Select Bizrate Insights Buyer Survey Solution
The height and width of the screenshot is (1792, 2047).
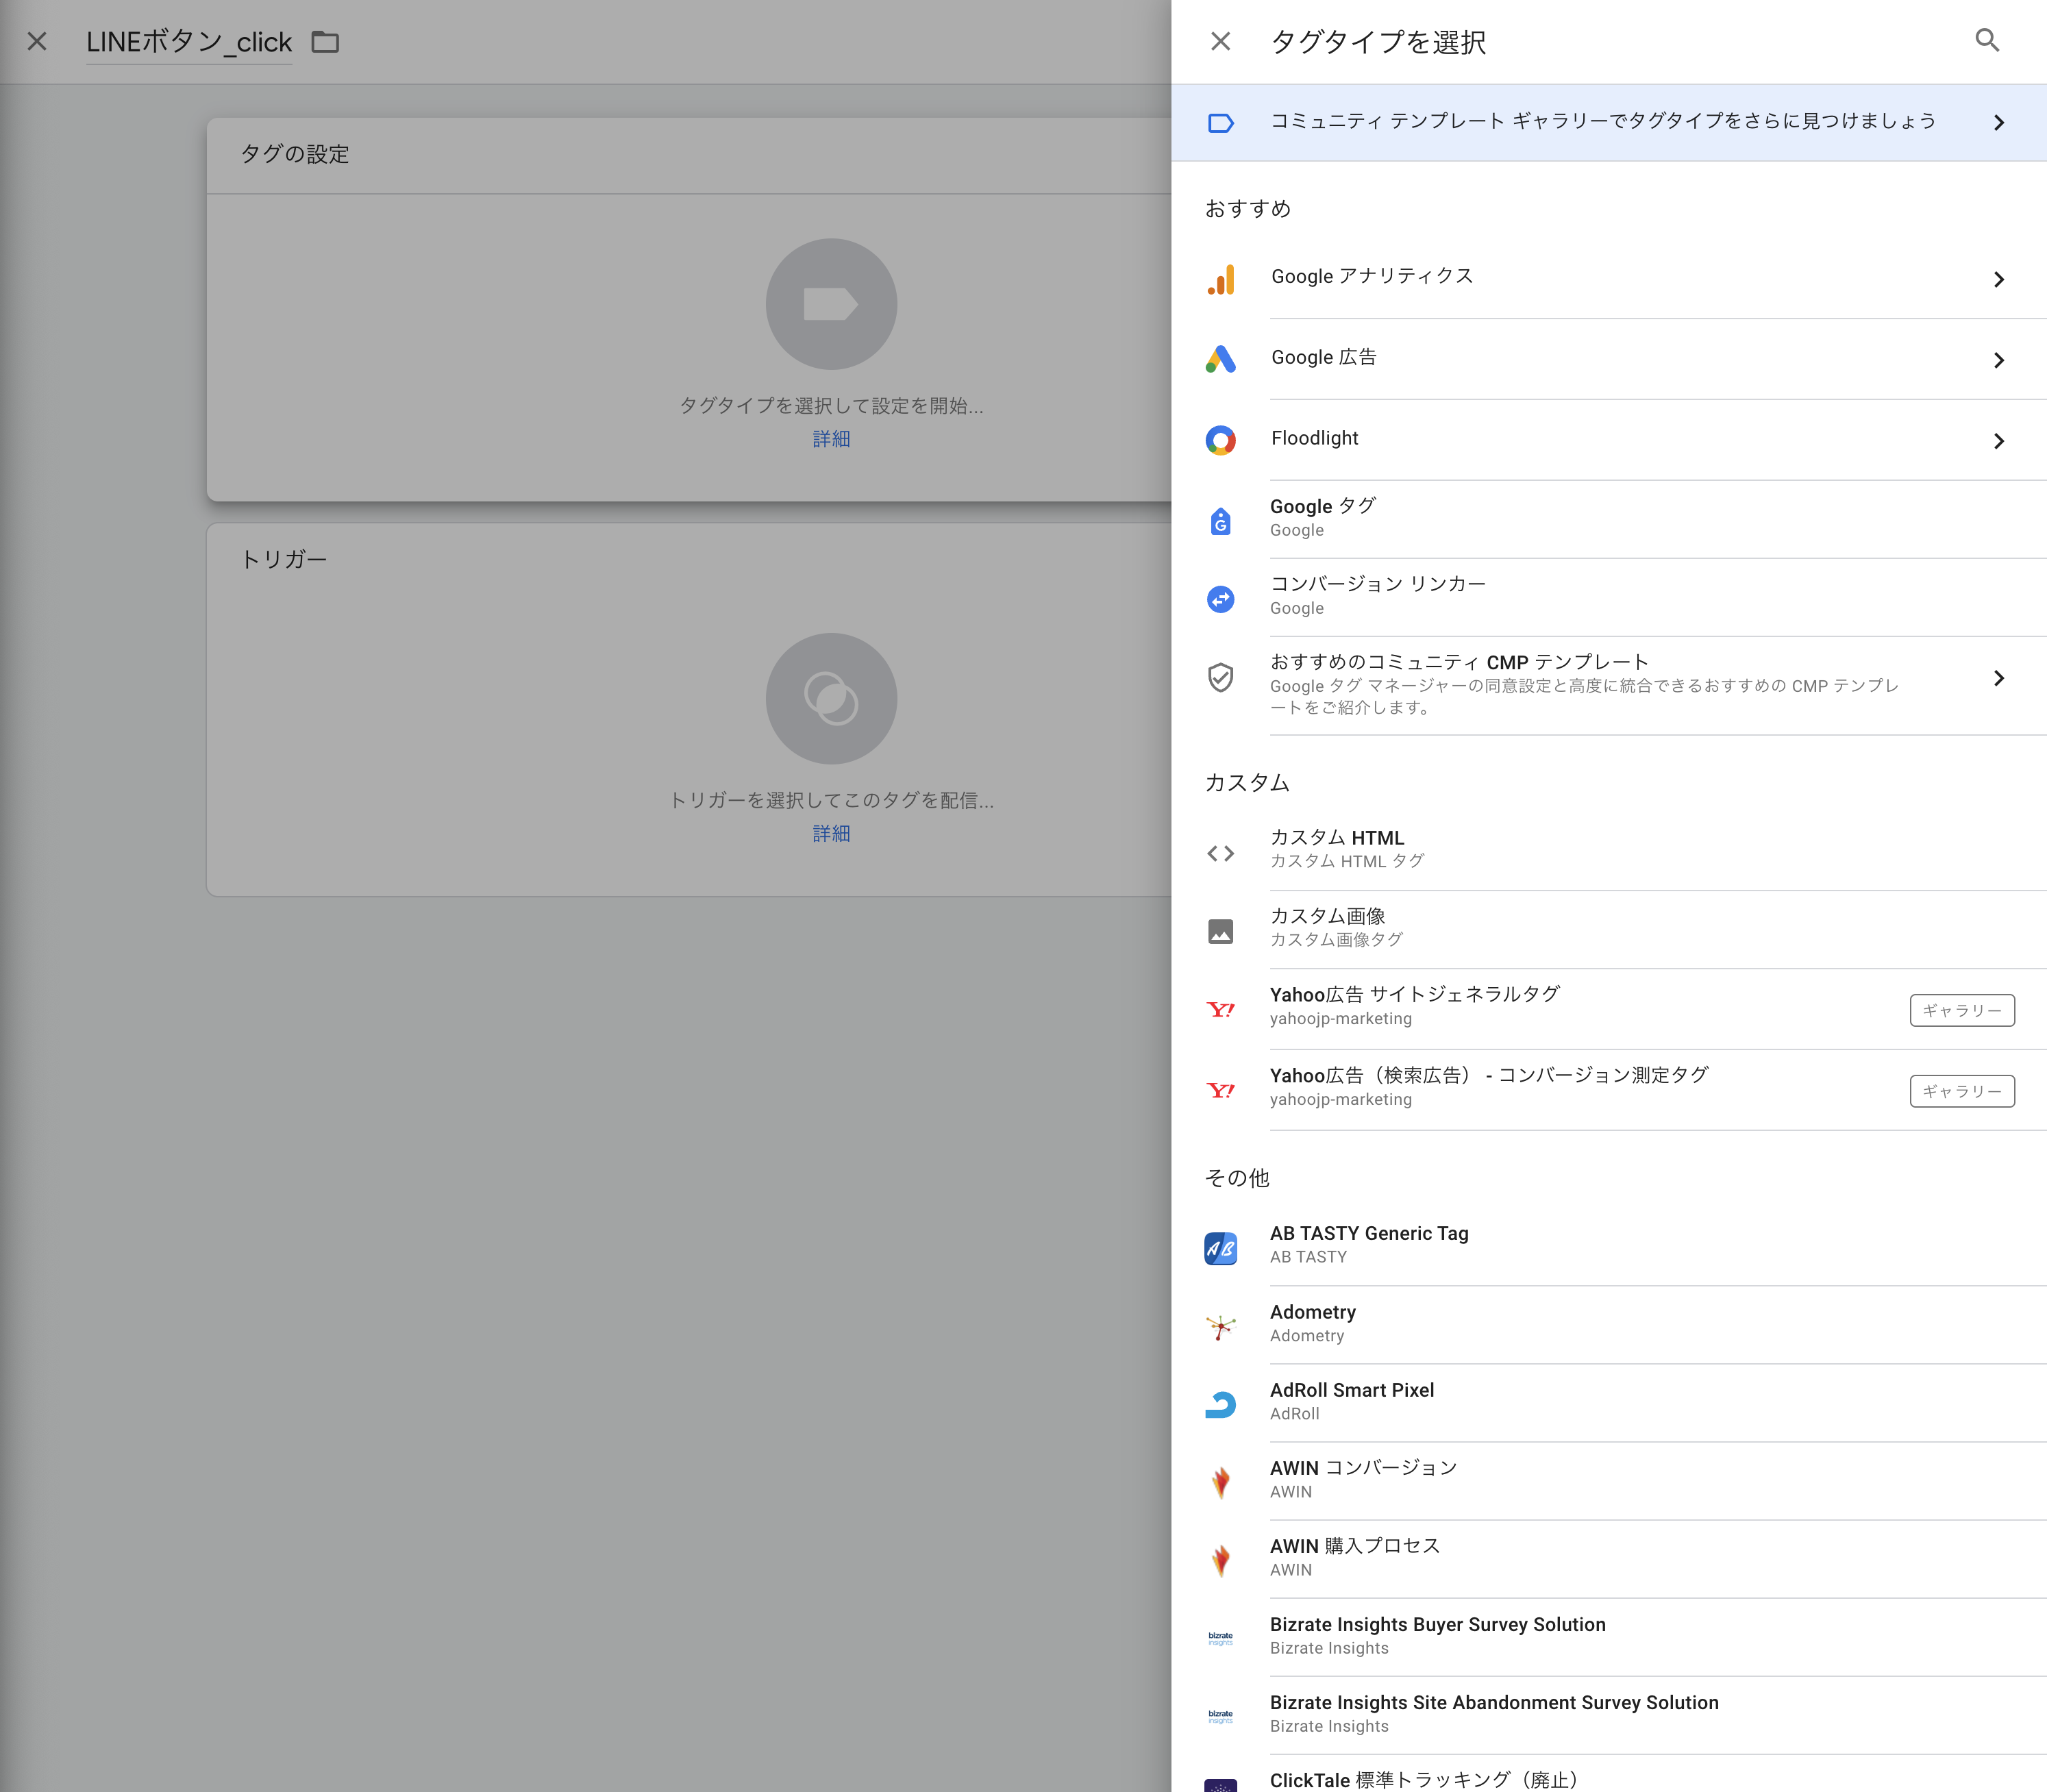pyautogui.click(x=1608, y=1636)
